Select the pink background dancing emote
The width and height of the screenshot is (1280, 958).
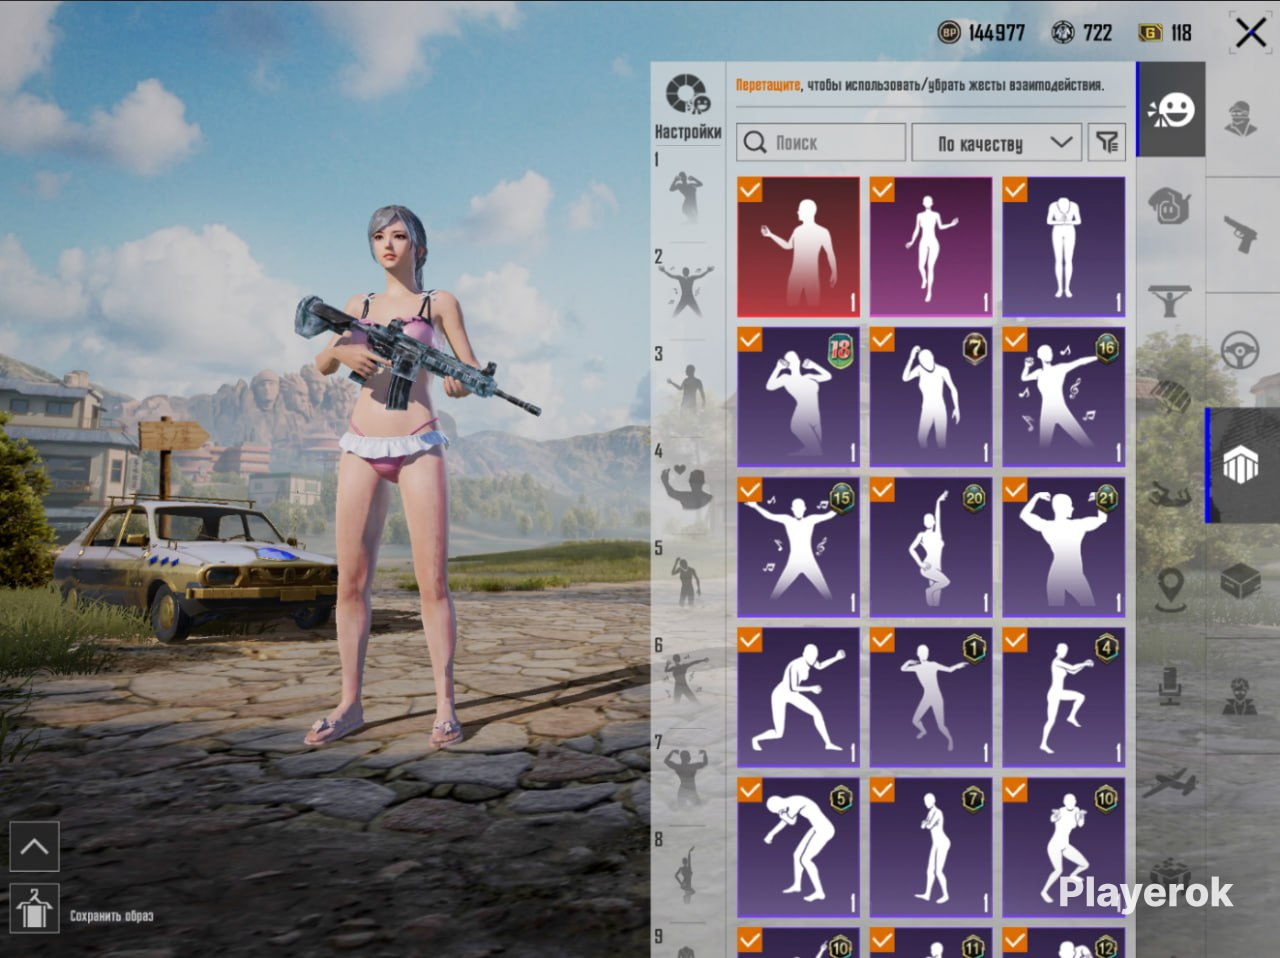[931, 247]
